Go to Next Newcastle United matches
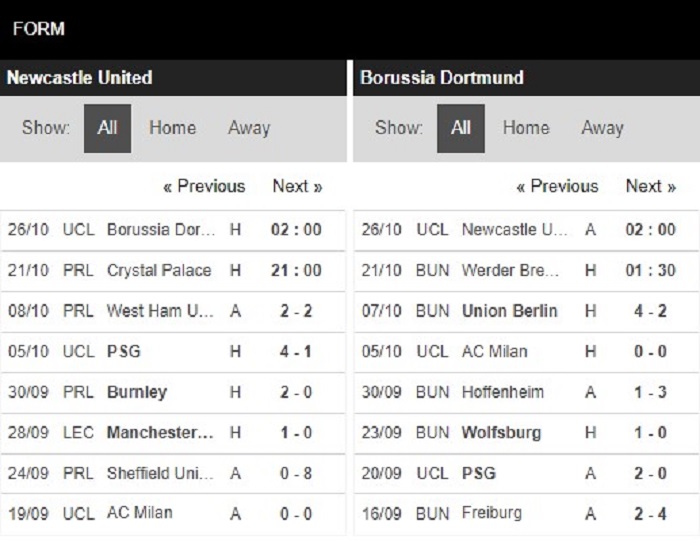 [x=297, y=186]
